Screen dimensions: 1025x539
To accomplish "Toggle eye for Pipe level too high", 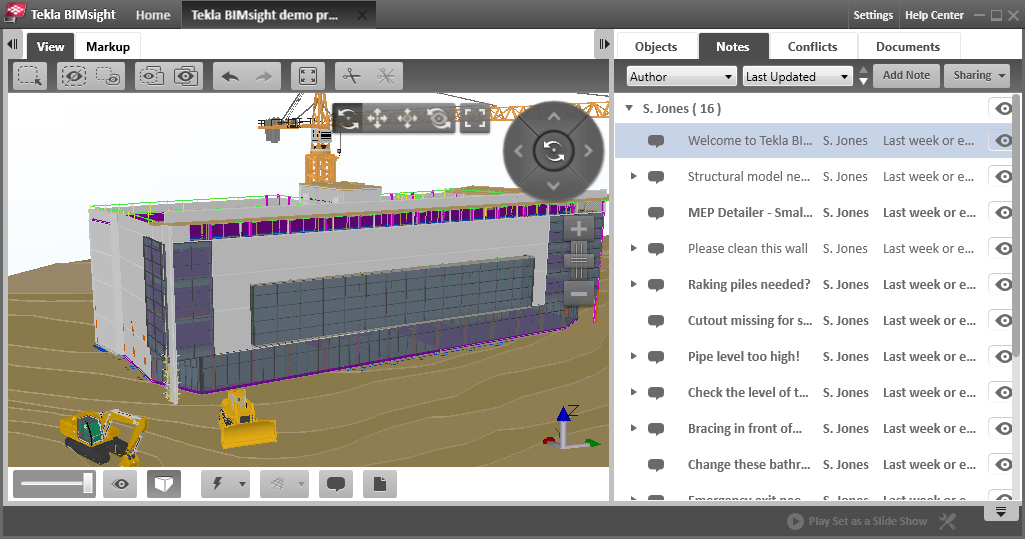I will pyautogui.click(x=1003, y=356).
